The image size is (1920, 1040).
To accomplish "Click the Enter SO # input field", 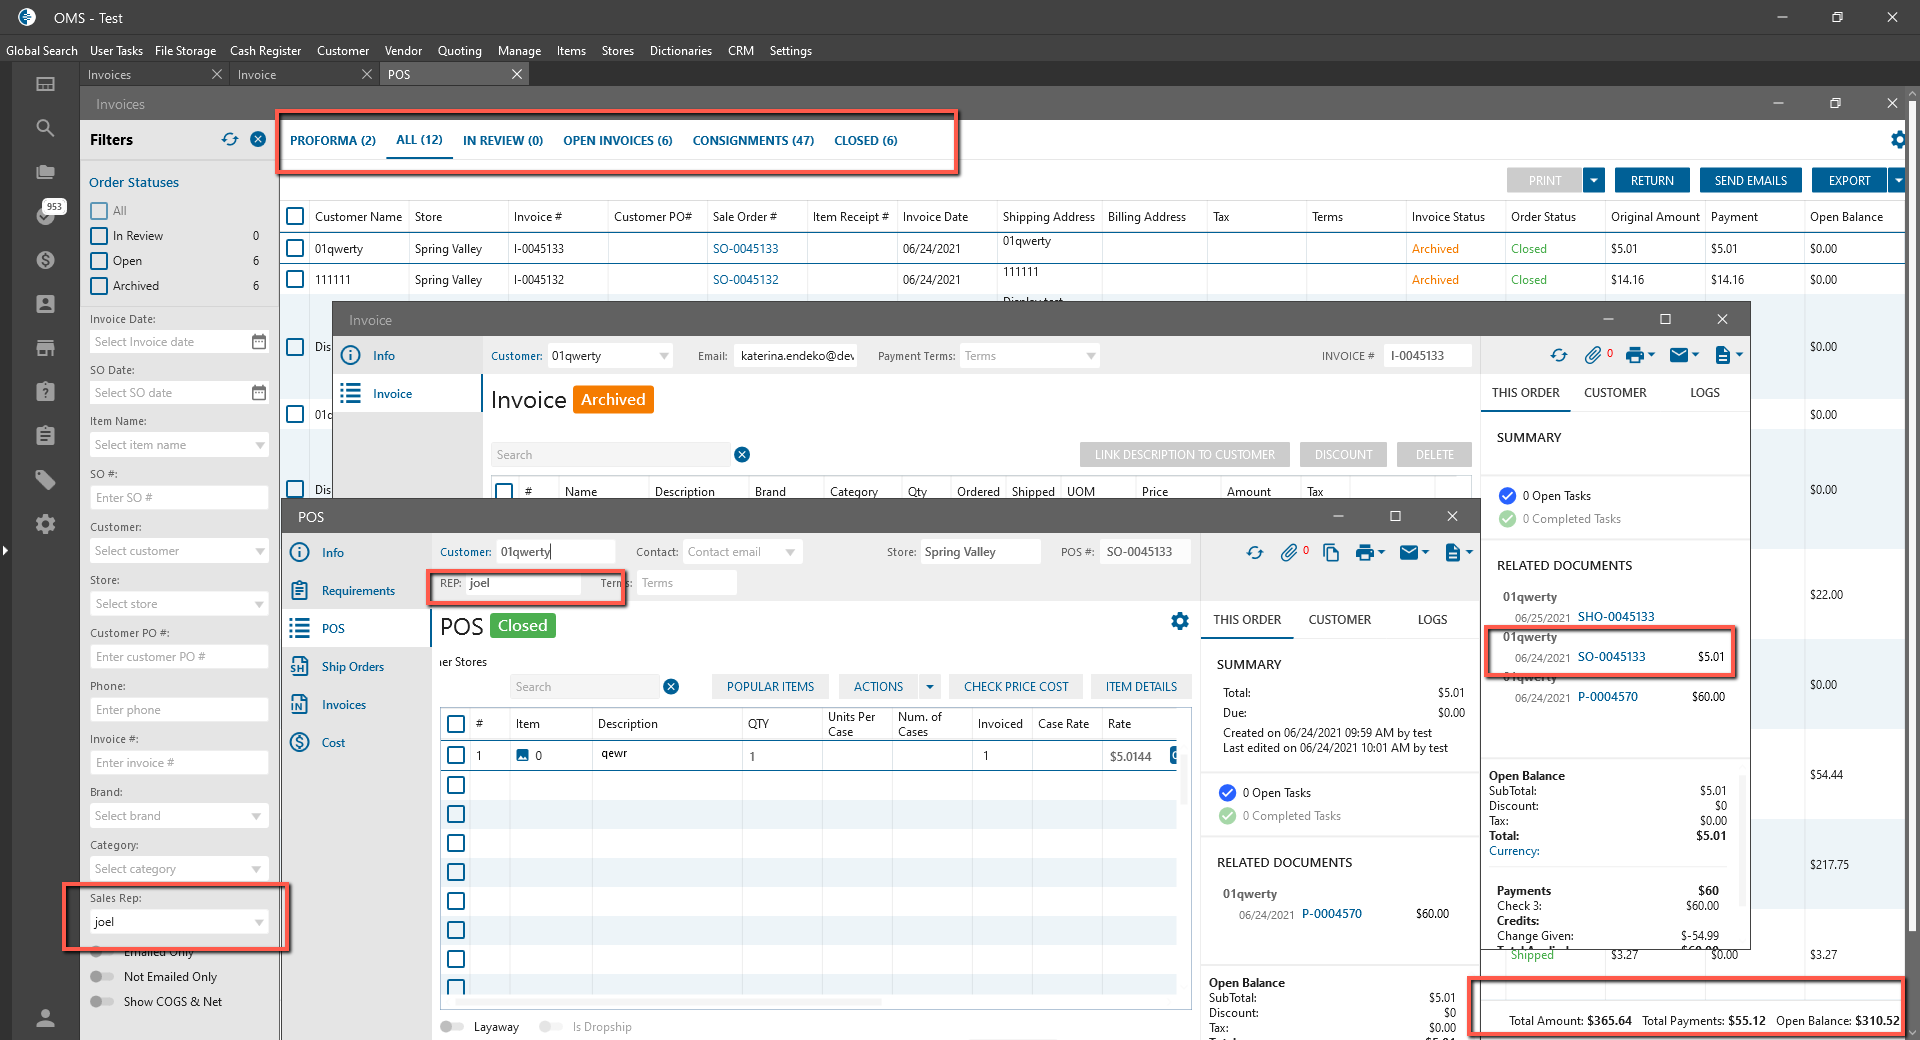I will [x=178, y=498].
